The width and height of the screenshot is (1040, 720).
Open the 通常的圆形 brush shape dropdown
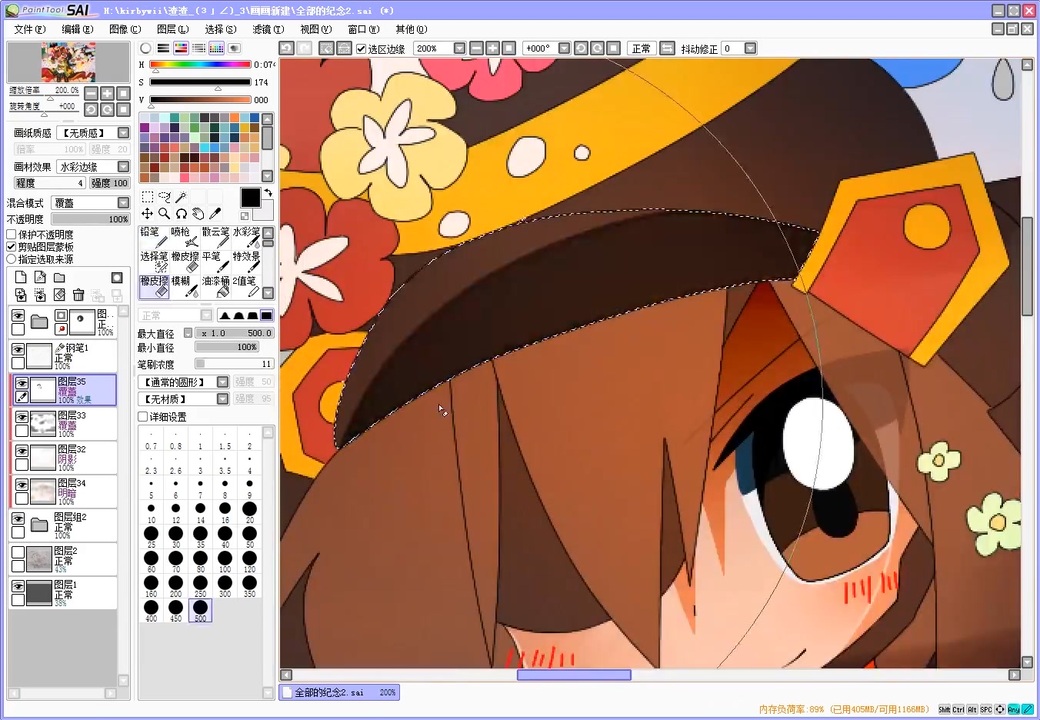[x=223, y=382]
